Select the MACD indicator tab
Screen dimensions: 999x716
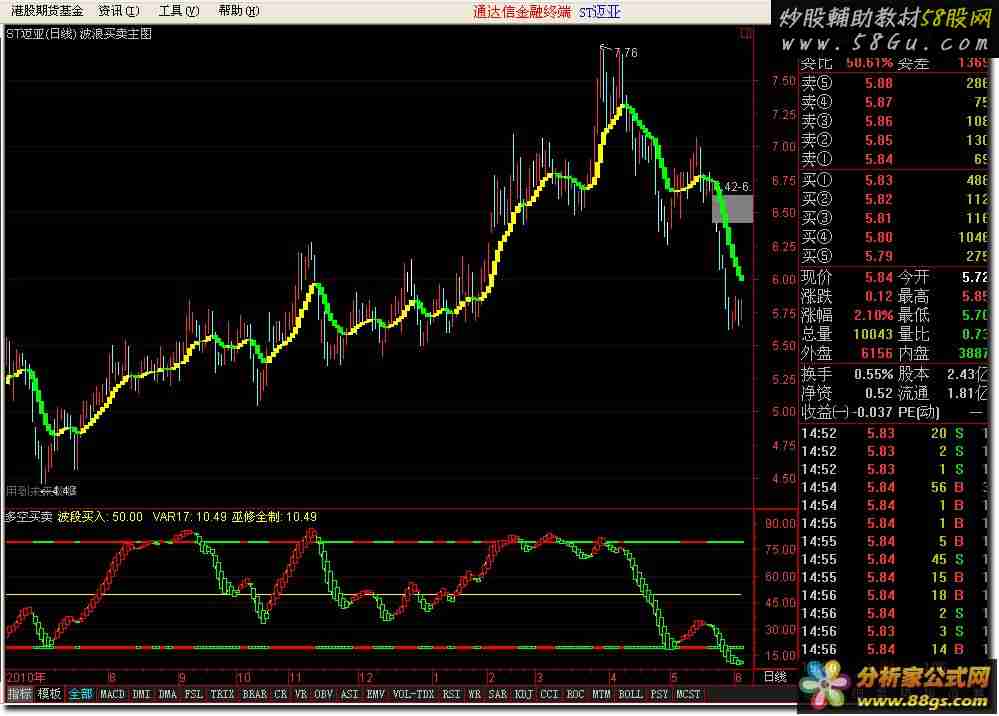click(x=112, y=694)
